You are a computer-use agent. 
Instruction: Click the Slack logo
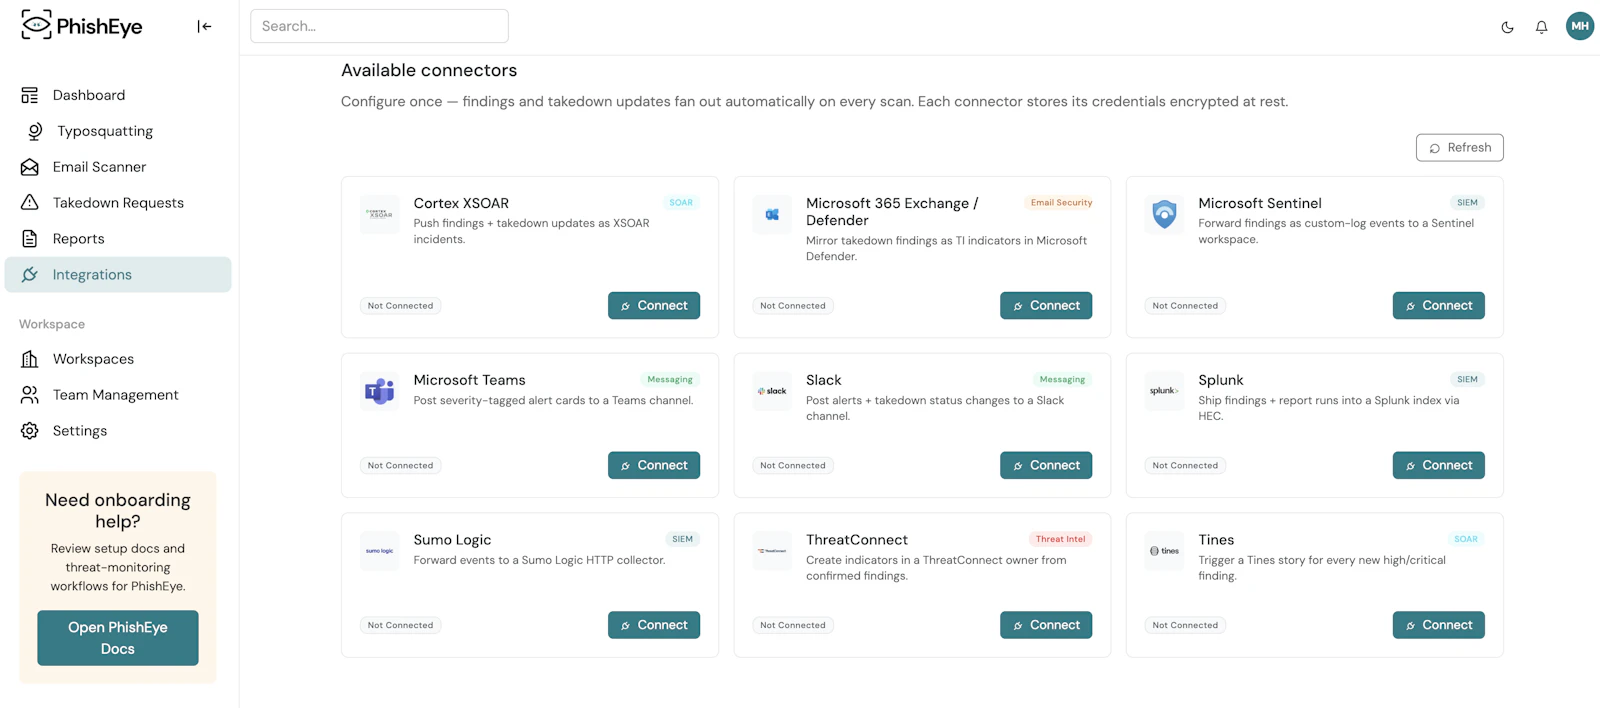772,391
